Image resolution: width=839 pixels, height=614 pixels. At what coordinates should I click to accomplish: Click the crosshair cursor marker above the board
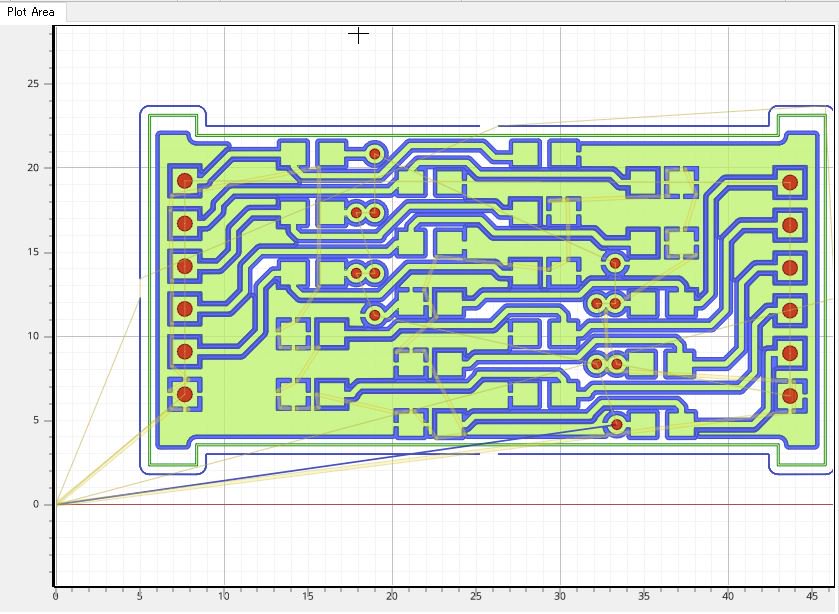tap(357, 34)
